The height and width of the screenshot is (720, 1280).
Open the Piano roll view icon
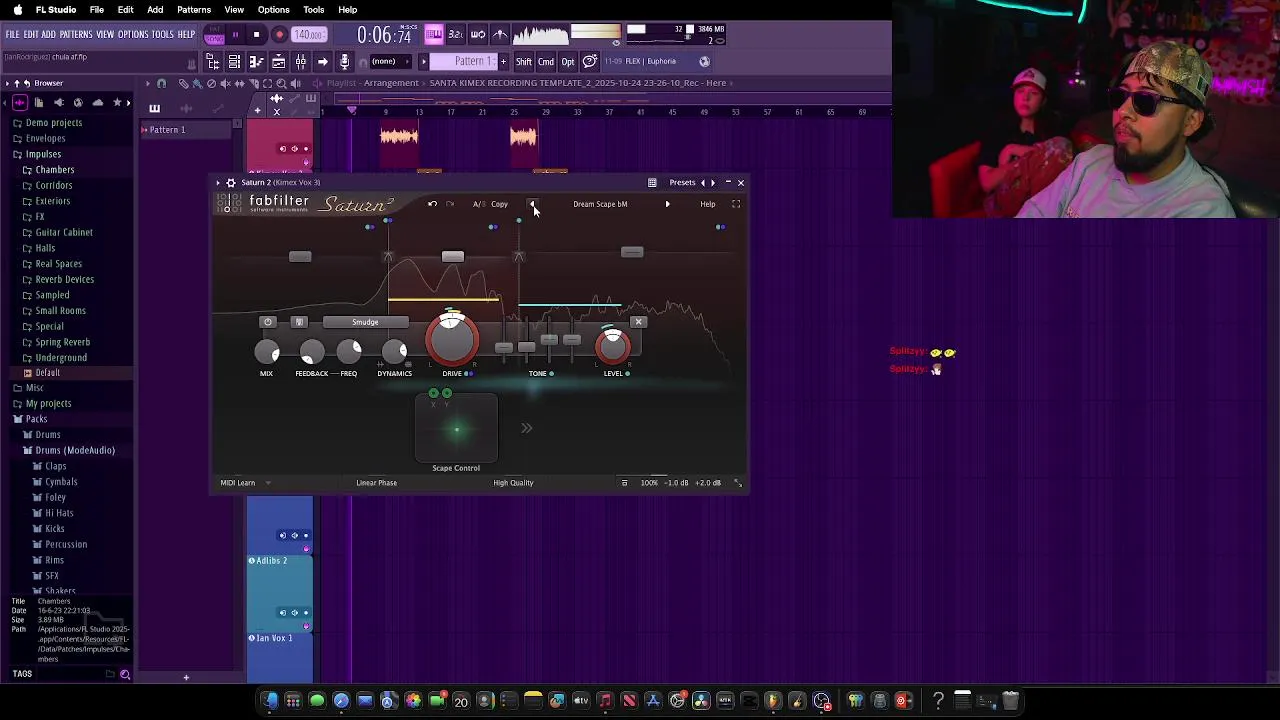tap(256, 62)
